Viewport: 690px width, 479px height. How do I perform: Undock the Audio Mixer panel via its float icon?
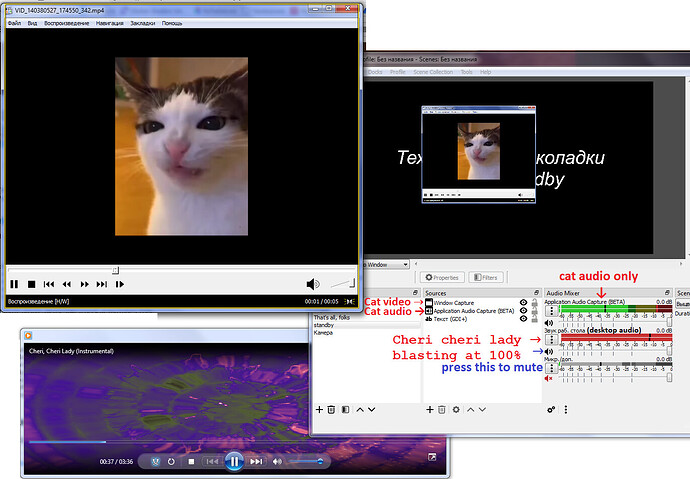[x=667, y=293]
